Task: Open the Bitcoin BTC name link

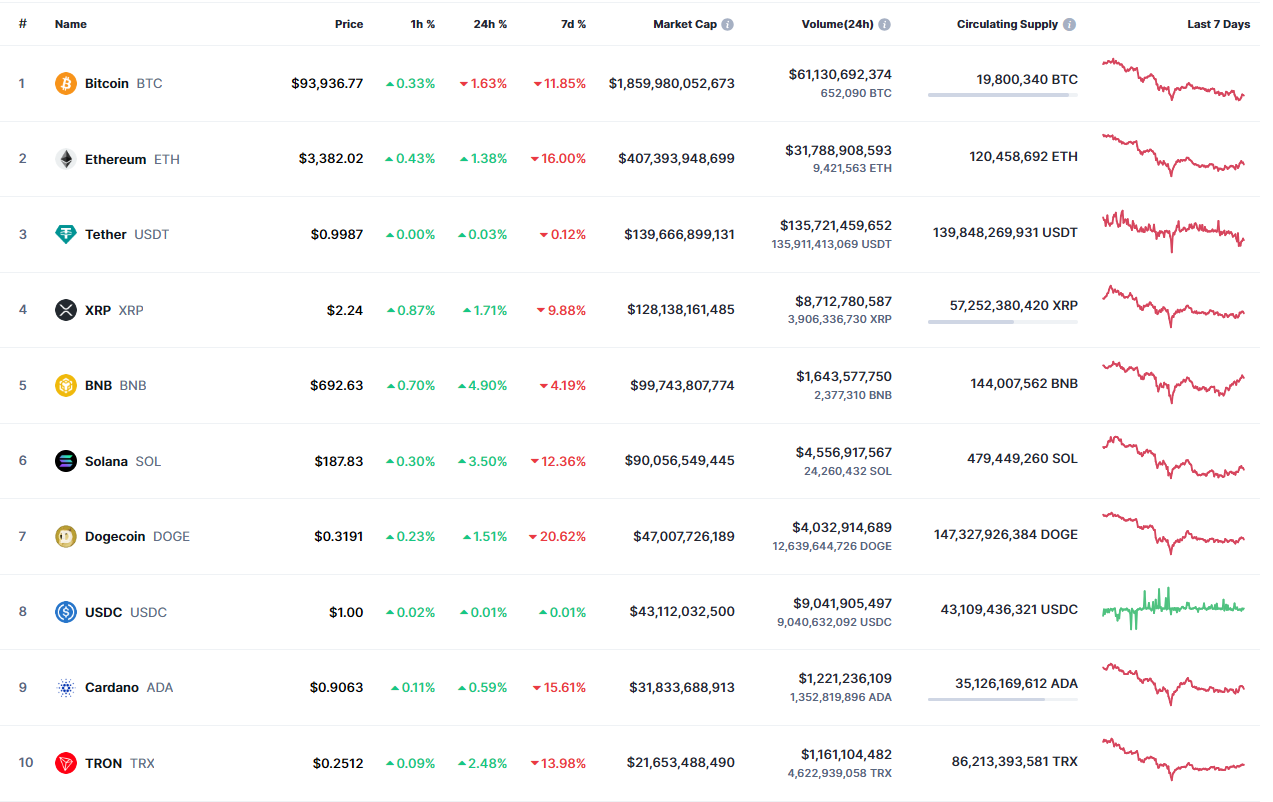Action: 123,83
